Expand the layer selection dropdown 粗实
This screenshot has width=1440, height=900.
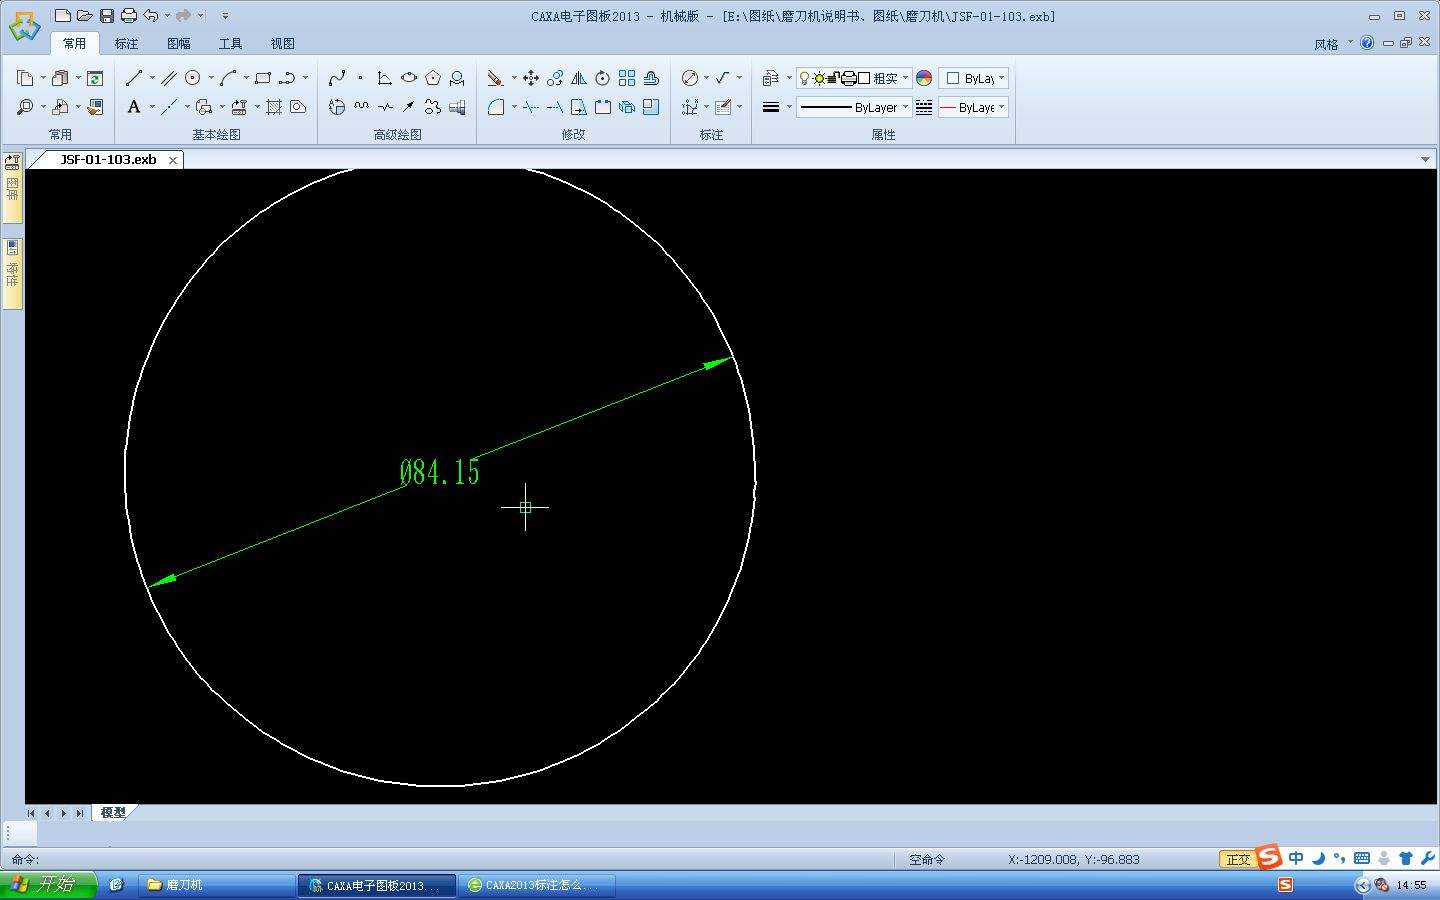pos(905,78)
